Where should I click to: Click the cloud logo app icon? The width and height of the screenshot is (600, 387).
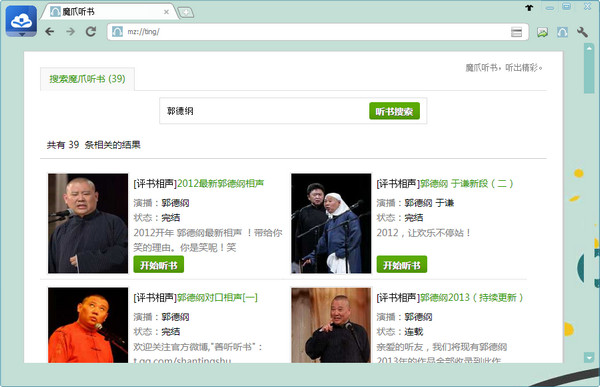point(21,21)
